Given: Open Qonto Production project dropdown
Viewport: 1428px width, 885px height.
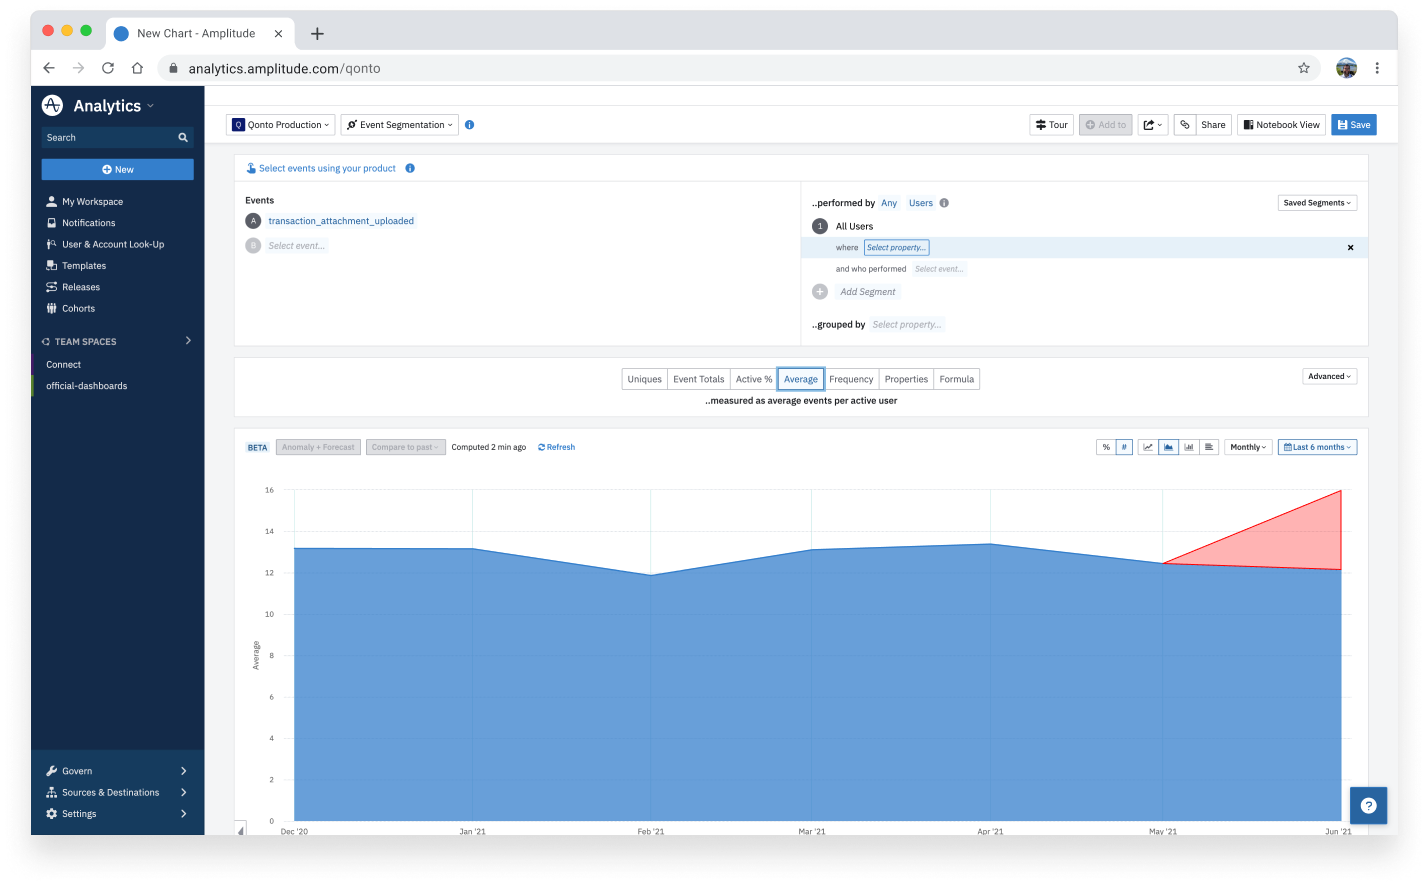Looking at the screenshot, I should tap(281, 125).
